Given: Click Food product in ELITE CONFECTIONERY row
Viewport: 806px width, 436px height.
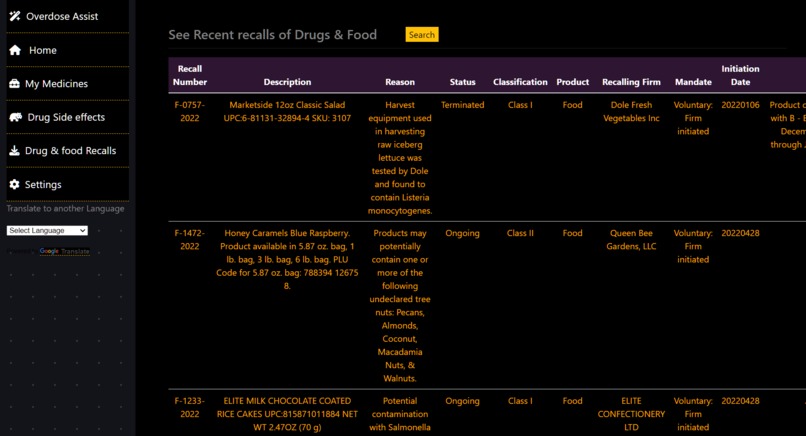Looking at the screenshot, I should [x=573, y=401].
